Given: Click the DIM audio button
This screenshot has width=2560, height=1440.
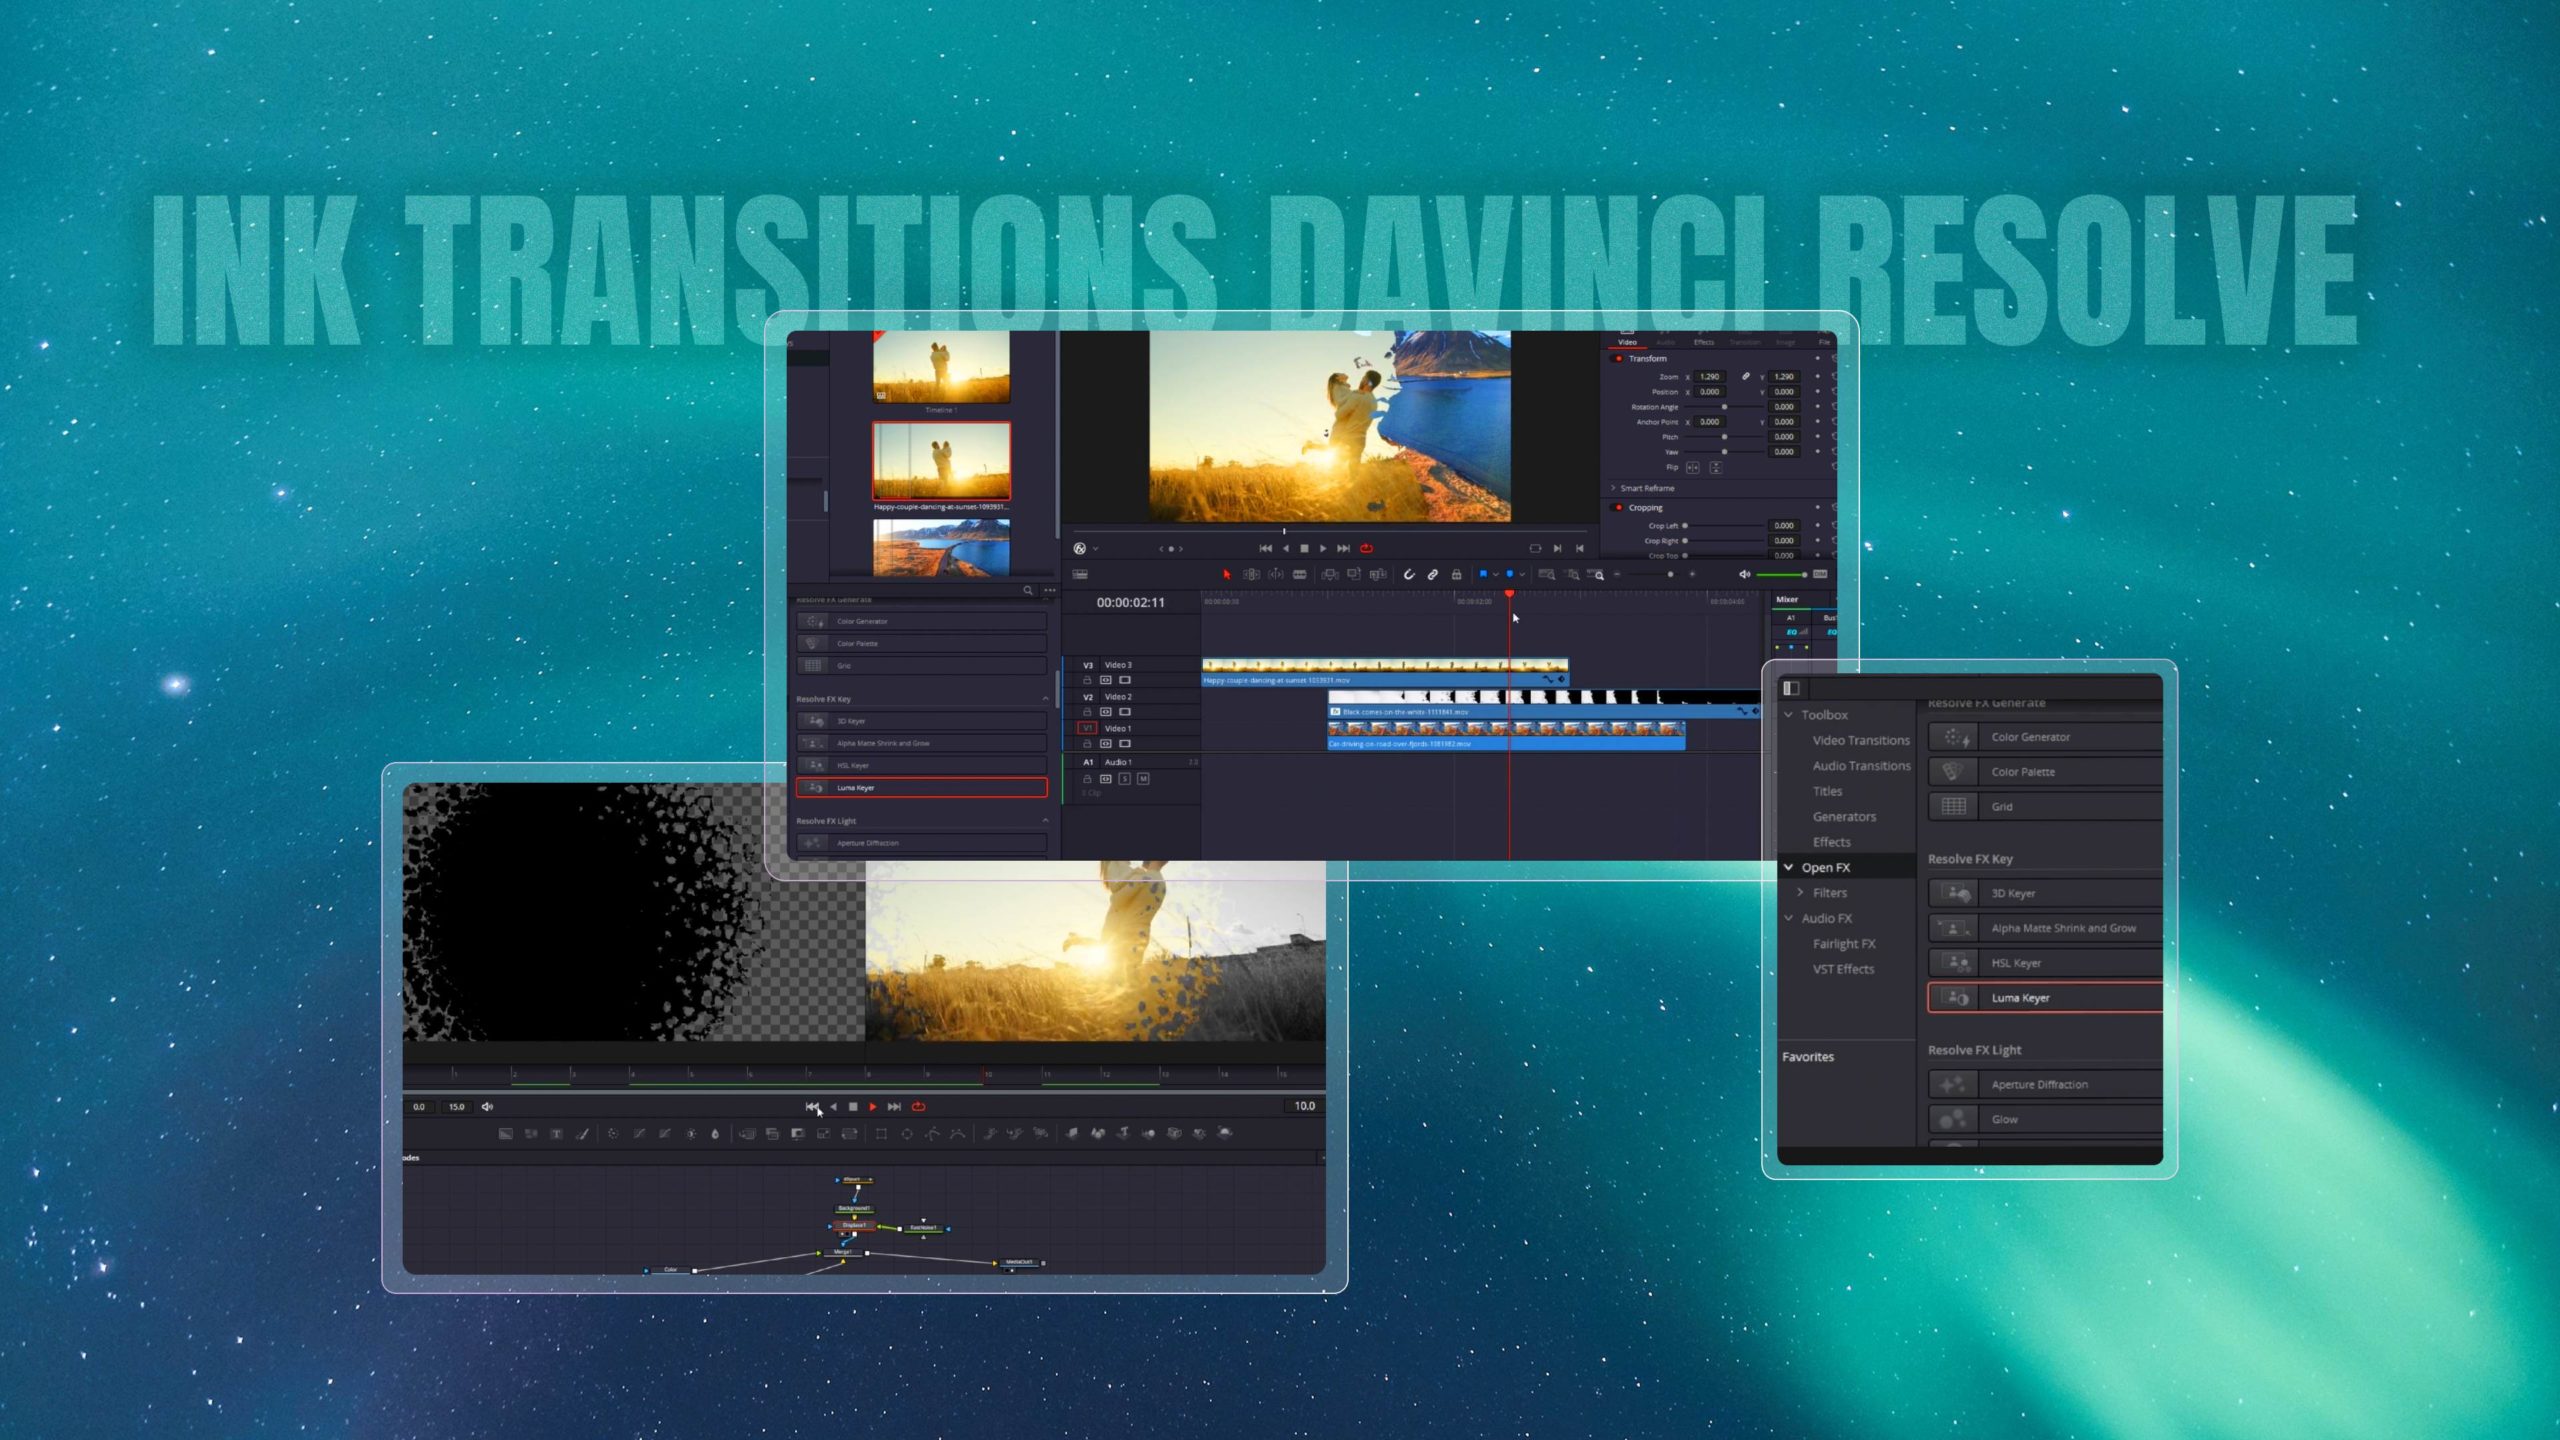Looking at the screenshot, I should click(x=1820, y=574).
